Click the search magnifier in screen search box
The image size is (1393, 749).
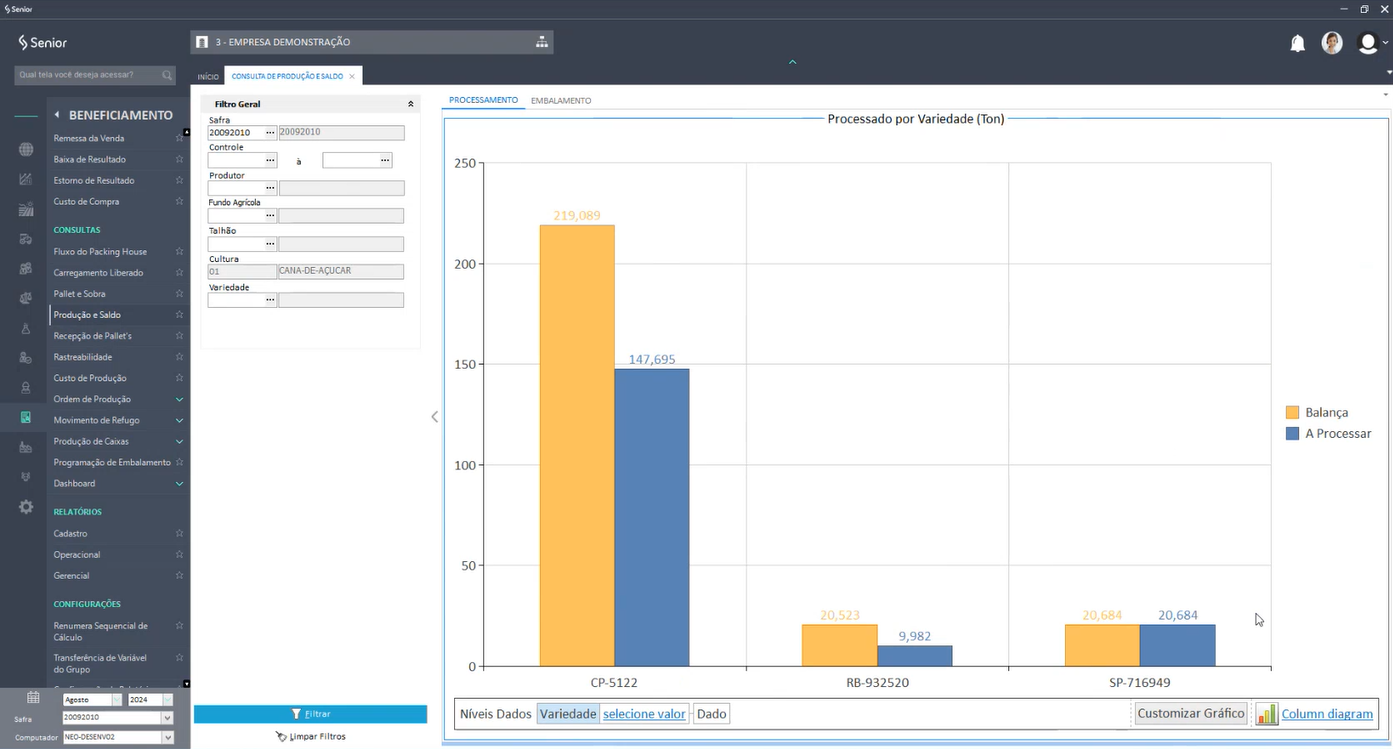tap(167, 75)
